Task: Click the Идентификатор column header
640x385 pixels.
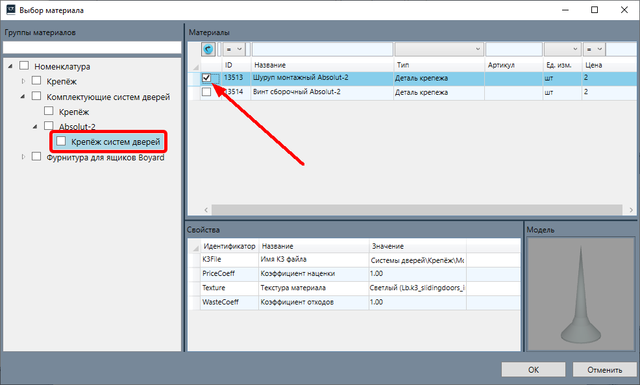Action: click(229, 246)
